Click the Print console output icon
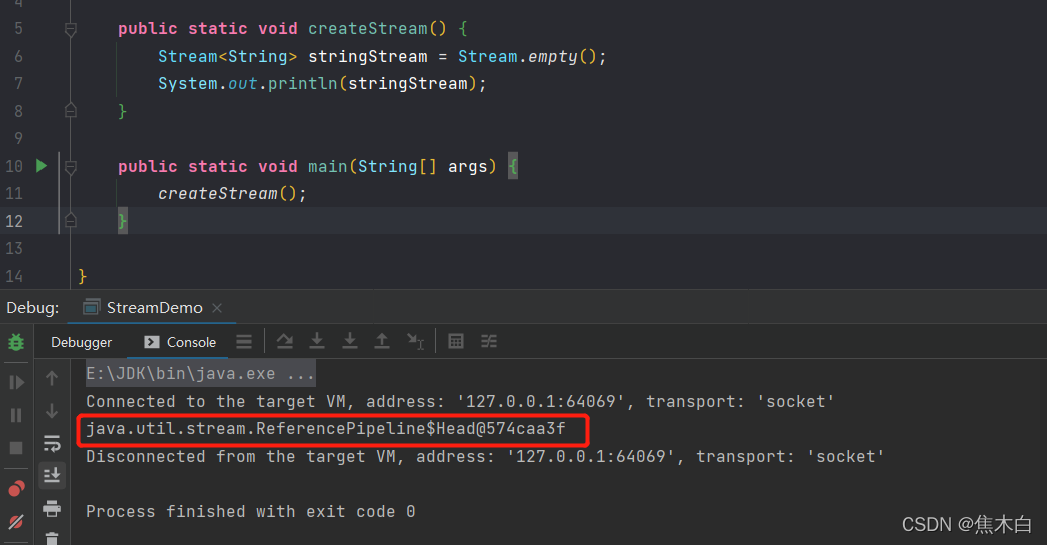The height and width of the screenshot is (545, 1047). tap(52, 508)
